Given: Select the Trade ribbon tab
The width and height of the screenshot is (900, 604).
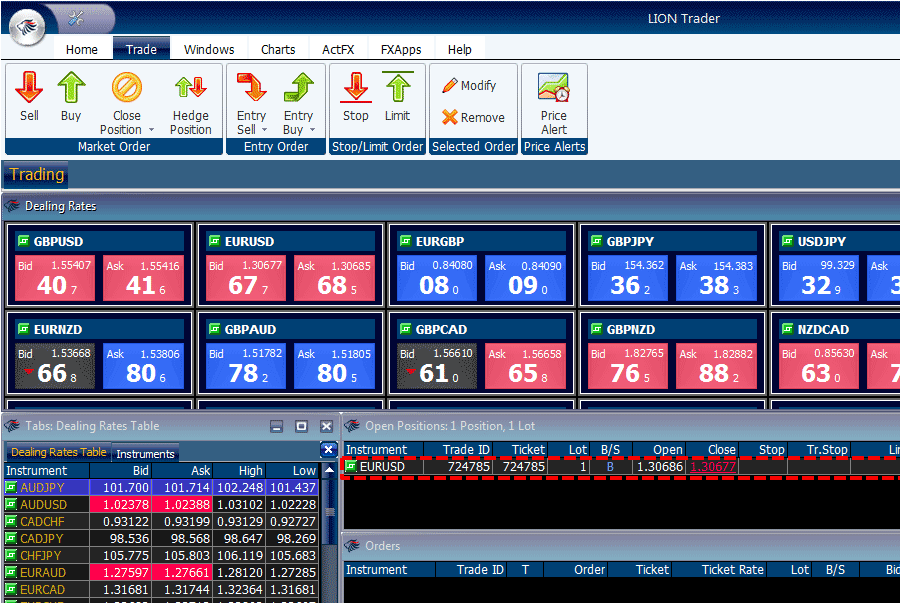Looking at the screenshot, I should [141, 49].
